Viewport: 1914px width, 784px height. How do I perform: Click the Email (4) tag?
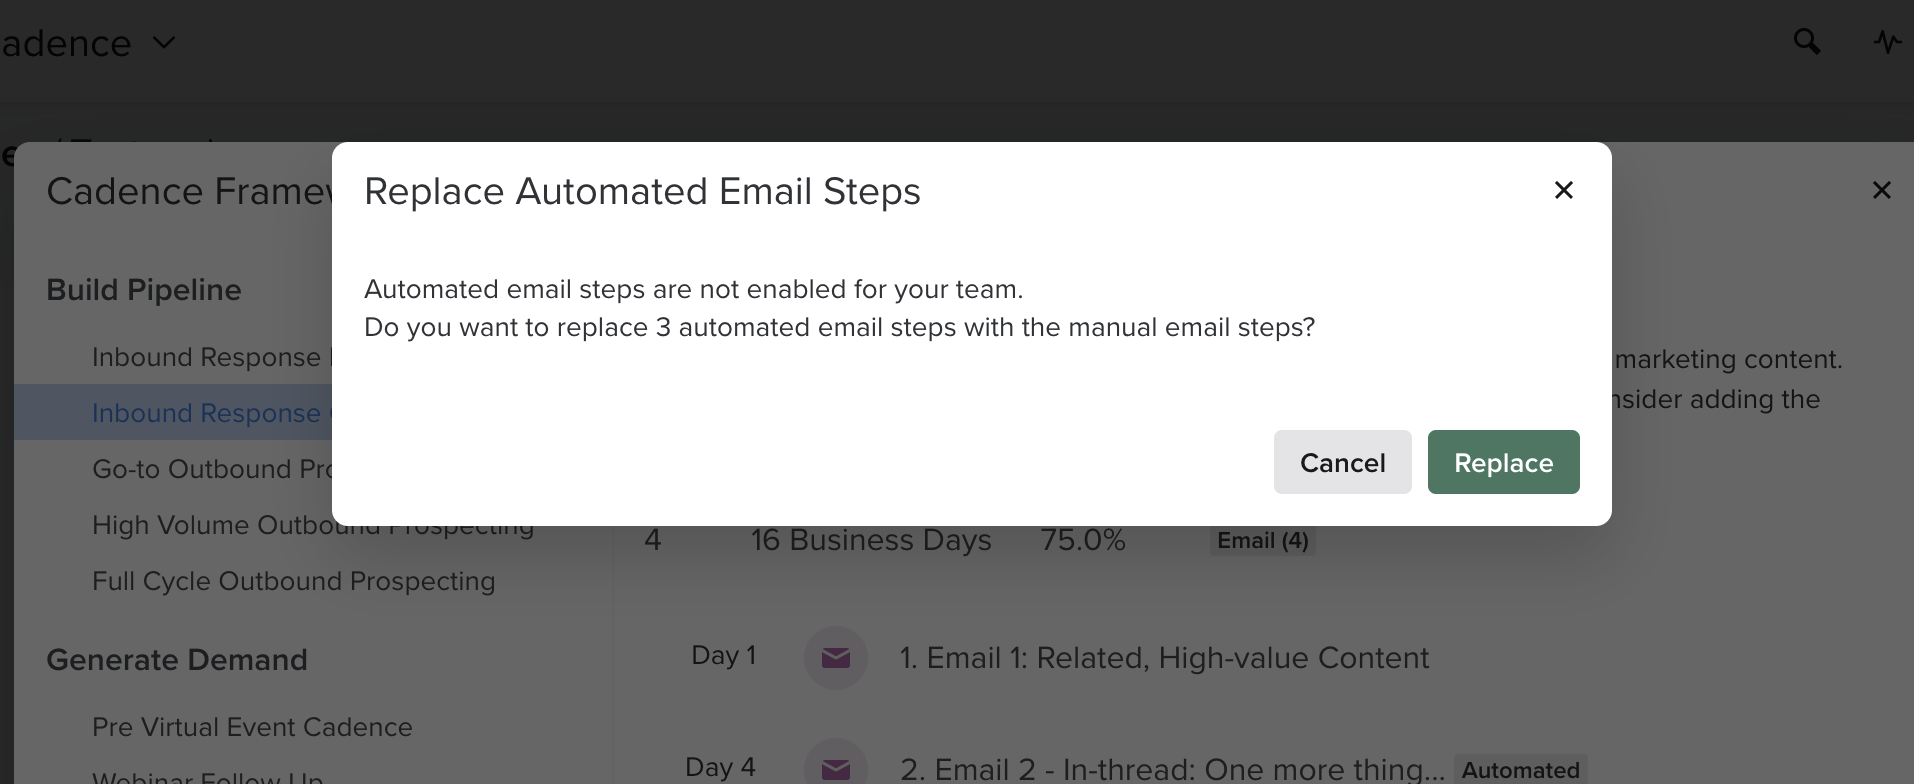tap(1262, 541)
